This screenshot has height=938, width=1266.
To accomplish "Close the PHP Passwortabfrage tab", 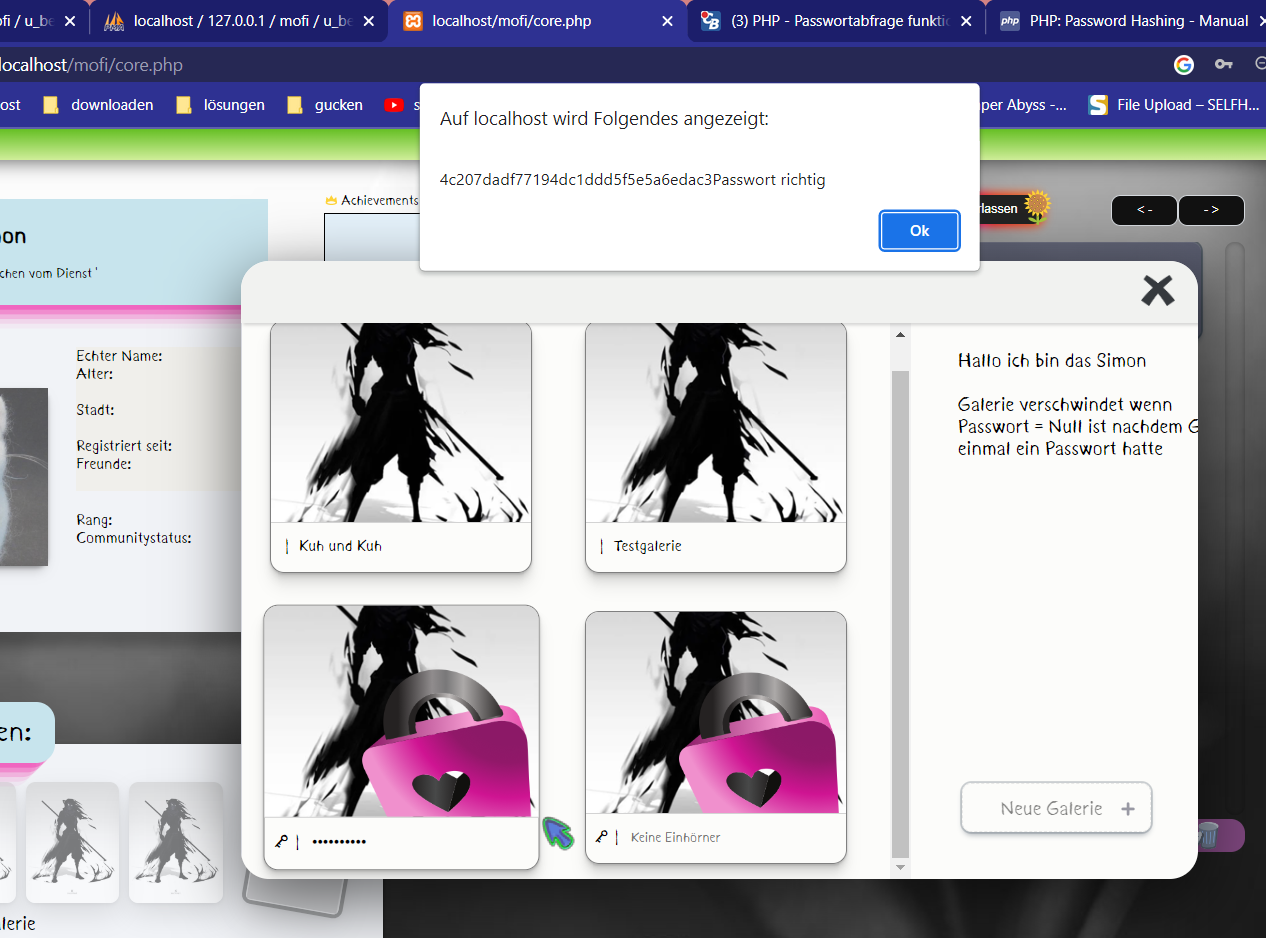I will pos(965,21).
